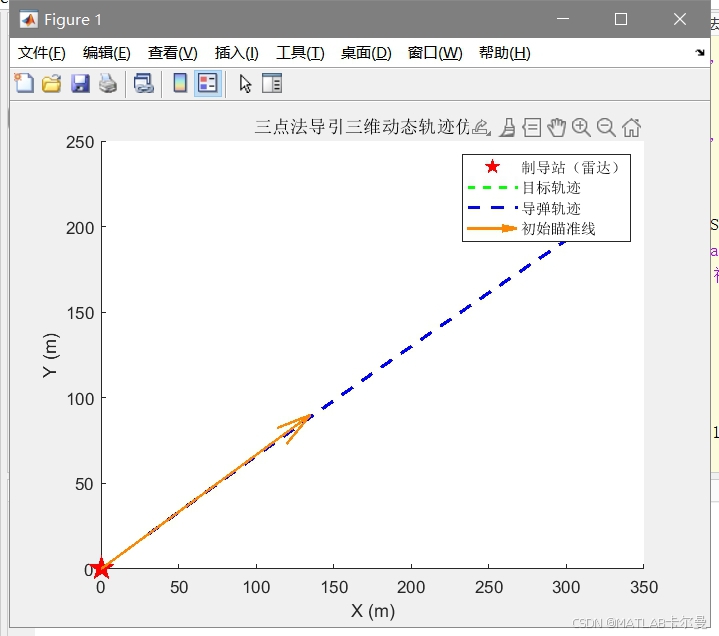Dock the figure with the corner arrow

[x=700, y=52]
